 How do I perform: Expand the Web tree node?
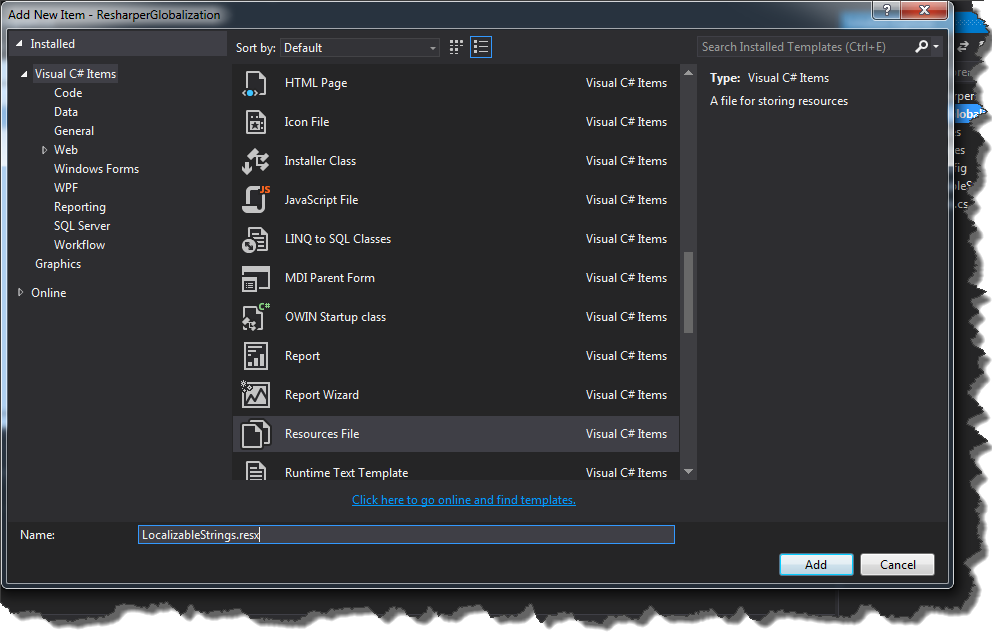[x=44, y=150]
